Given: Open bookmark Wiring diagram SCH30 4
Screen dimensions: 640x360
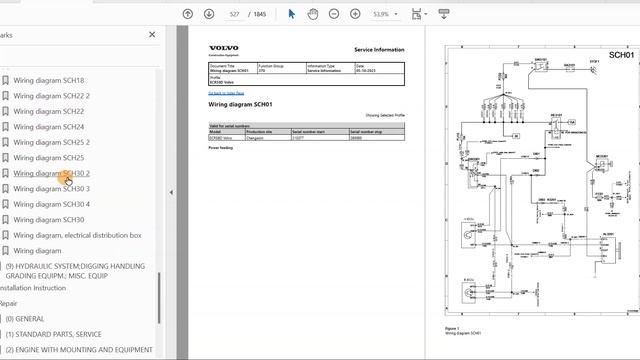Looking at the screenshot, I should pyautogui.click(x=51, y=204).
